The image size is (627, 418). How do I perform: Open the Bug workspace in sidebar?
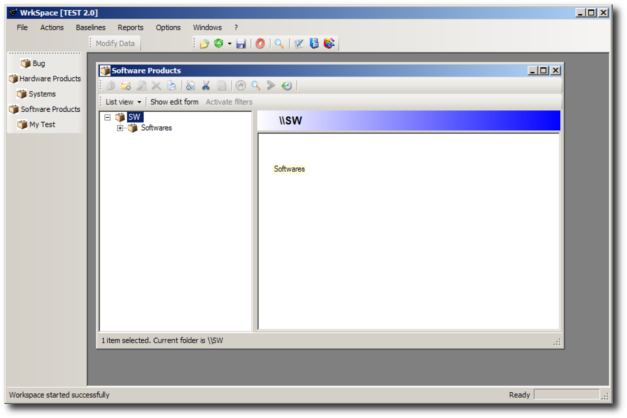point(33,63)
